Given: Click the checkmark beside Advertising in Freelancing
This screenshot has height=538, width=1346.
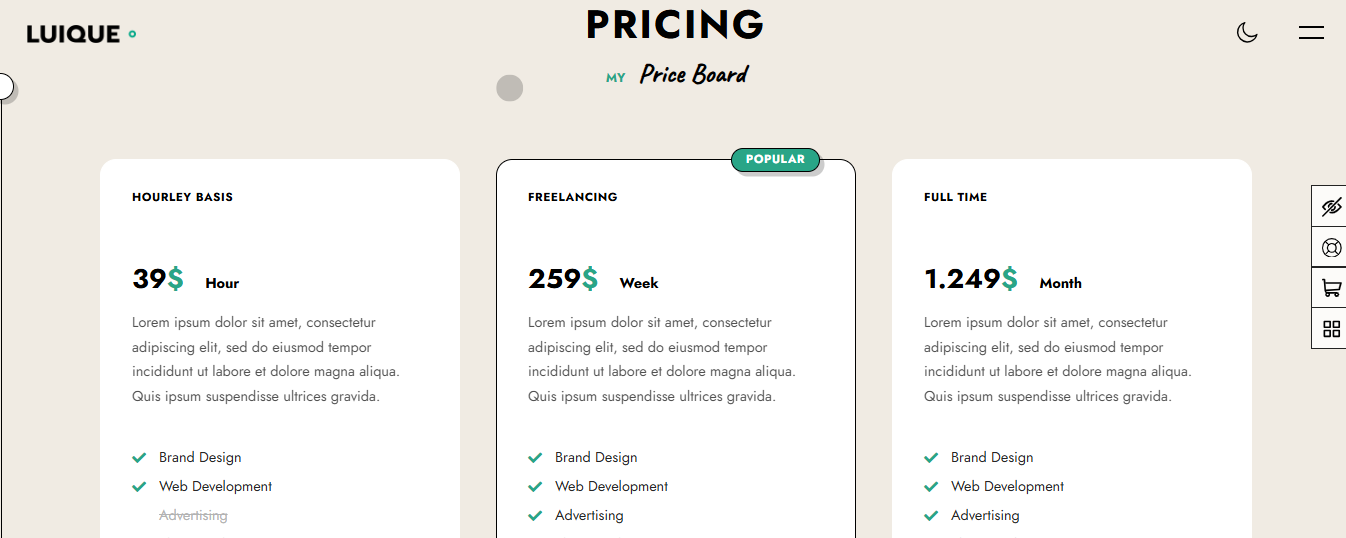Looking at the screenshot, I should coord(535,516).
